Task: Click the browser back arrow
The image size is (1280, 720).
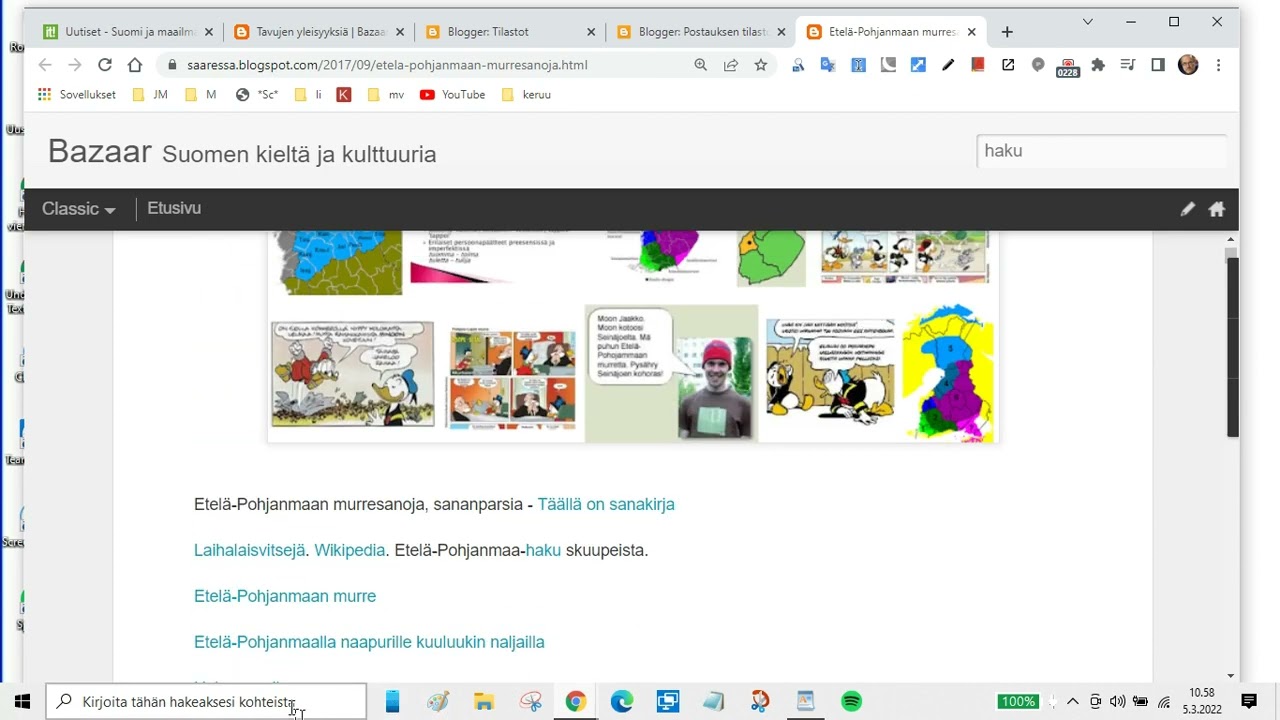Action: (x=45, y=65)
